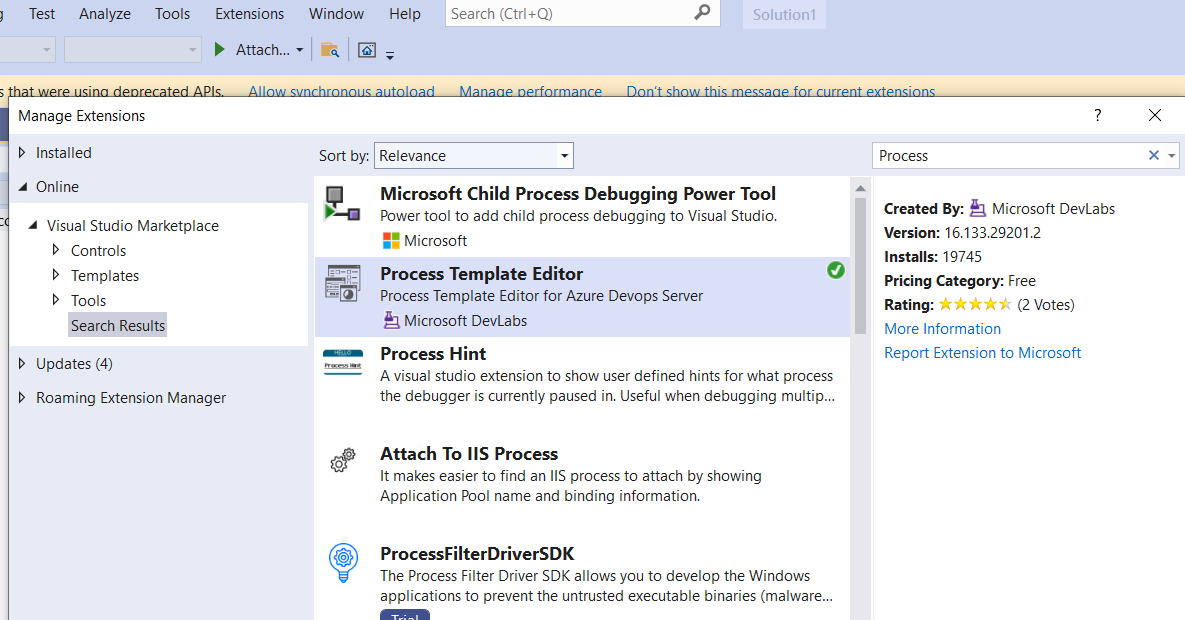Select Search Results in the tree
Viewport: 1185px width, 620px height.
tap(117, 325)
